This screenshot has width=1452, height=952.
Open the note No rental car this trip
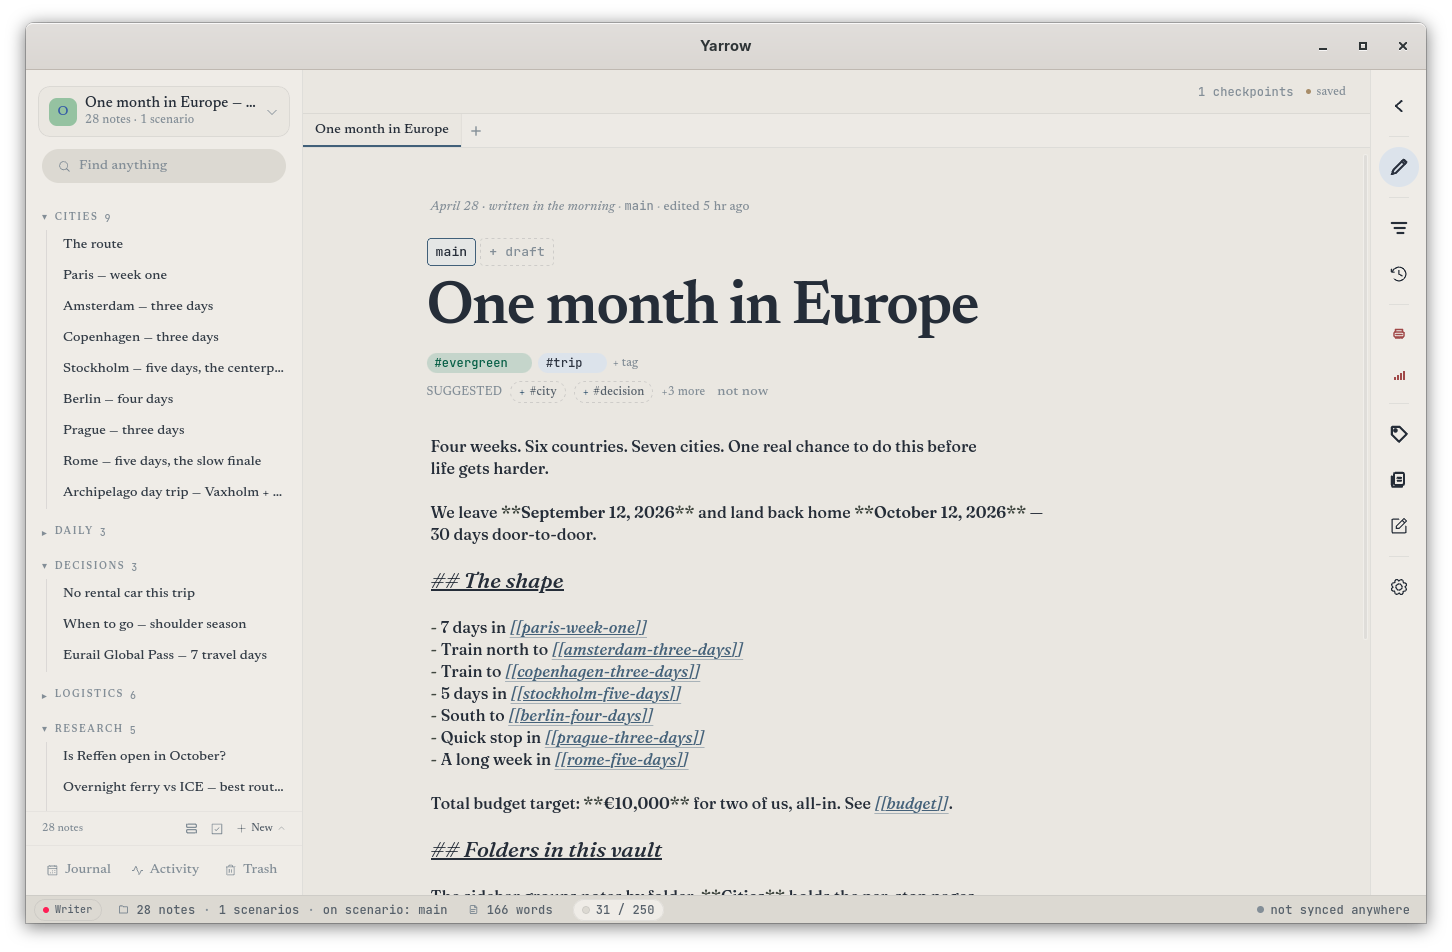(x=129, y=593)
